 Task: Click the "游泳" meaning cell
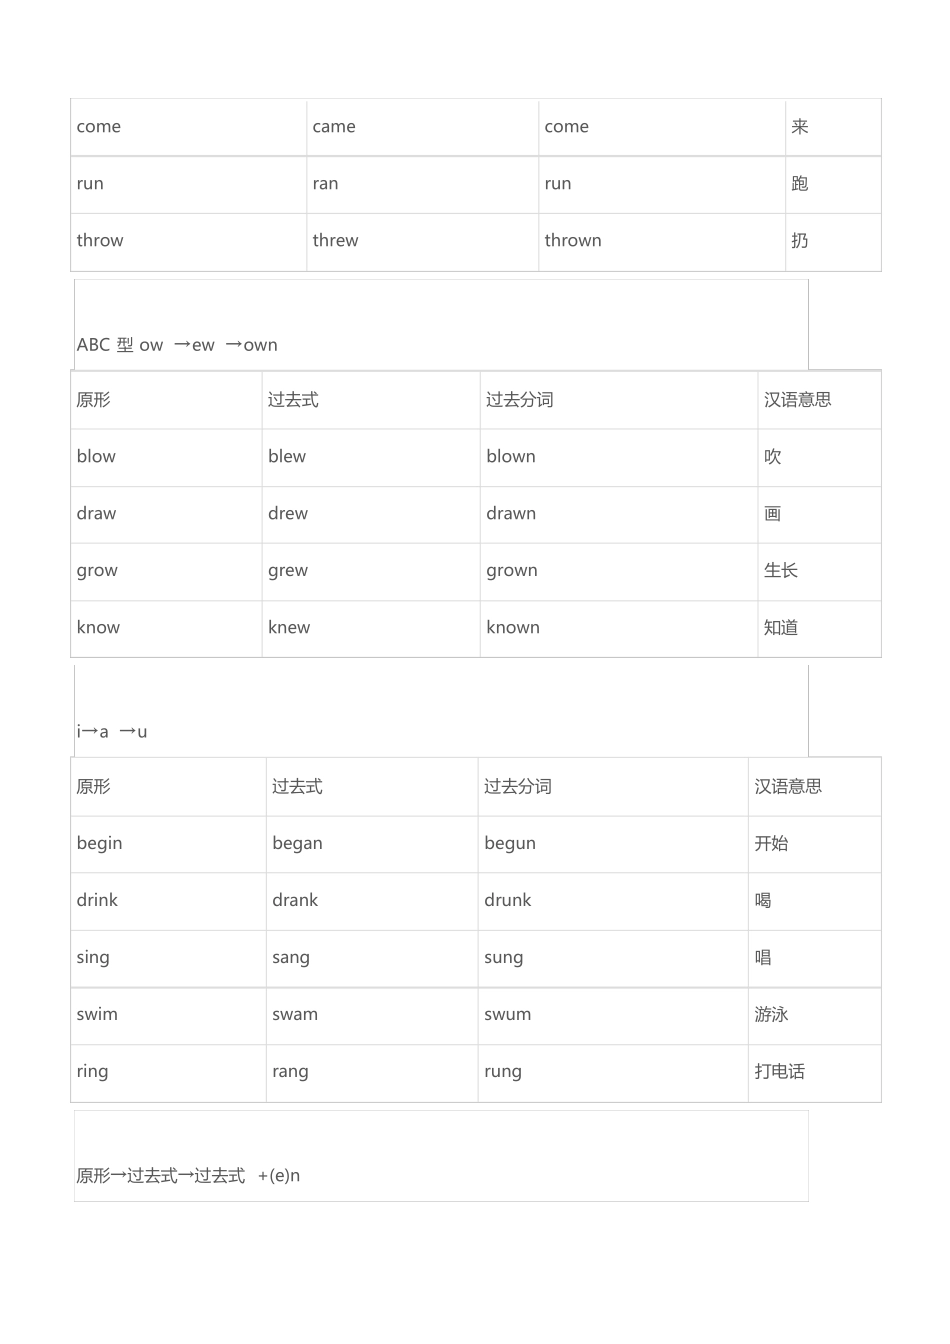point(771,1015)
